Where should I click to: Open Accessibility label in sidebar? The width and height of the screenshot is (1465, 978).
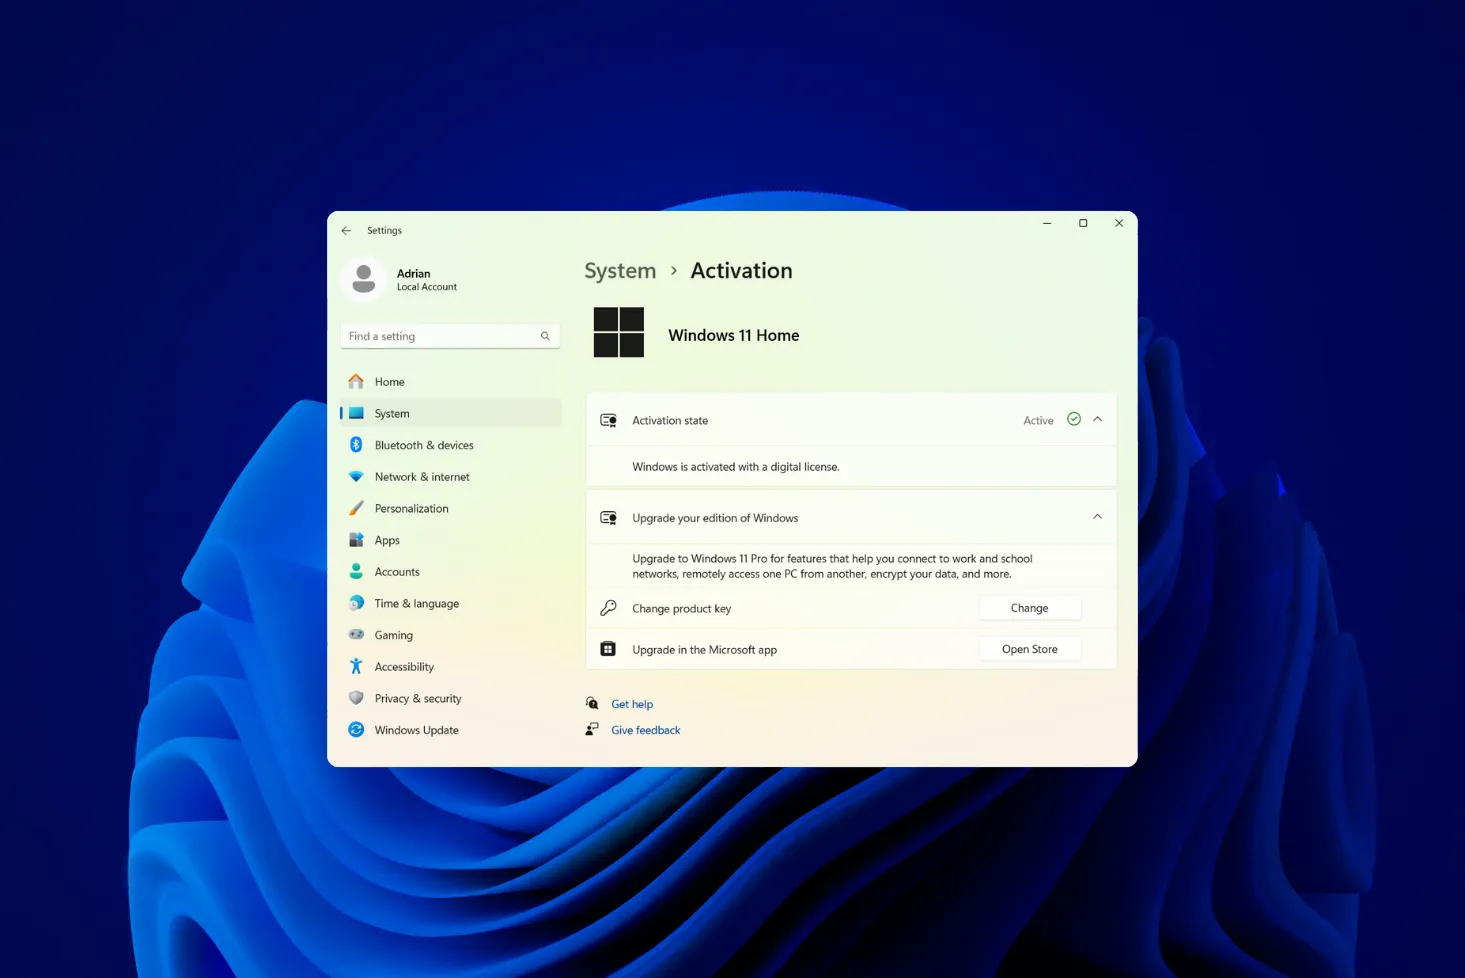tap(404, 667)
